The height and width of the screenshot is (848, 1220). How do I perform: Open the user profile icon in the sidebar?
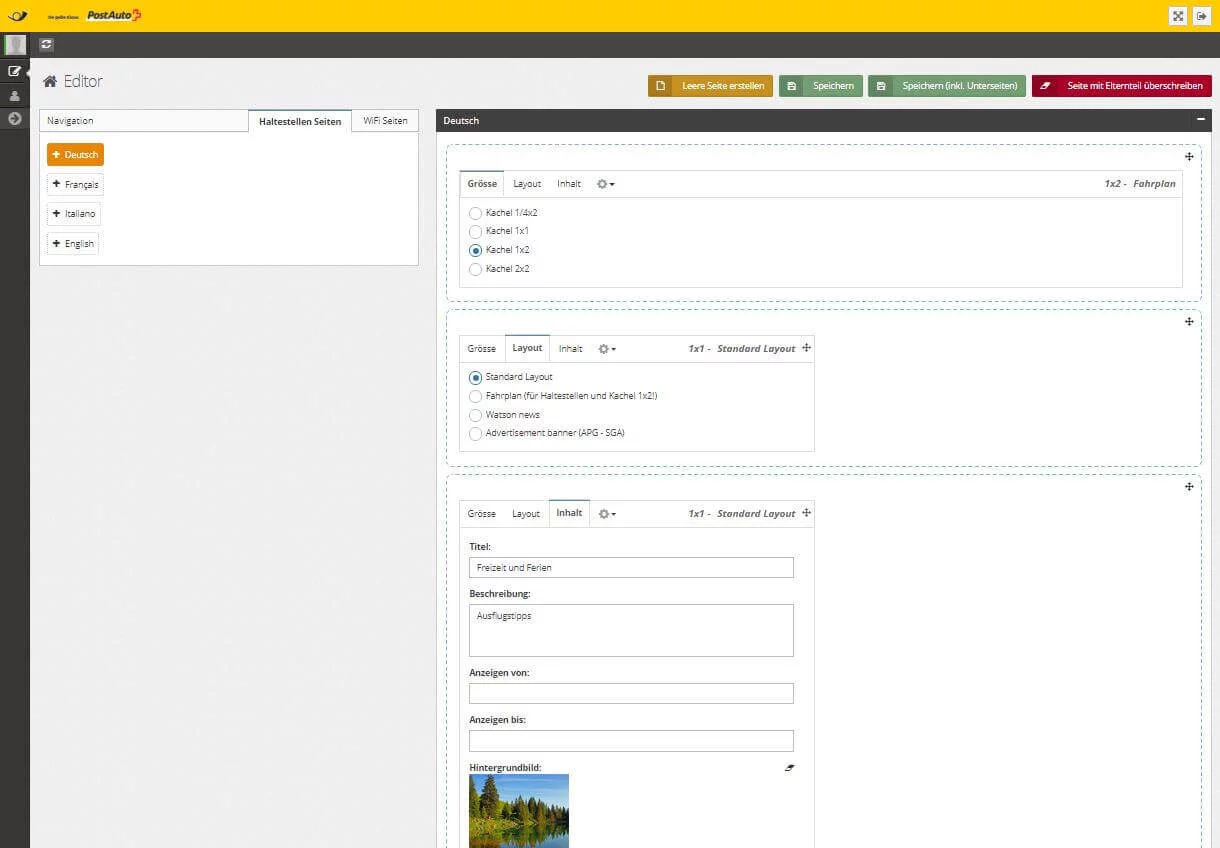point(15,95)
